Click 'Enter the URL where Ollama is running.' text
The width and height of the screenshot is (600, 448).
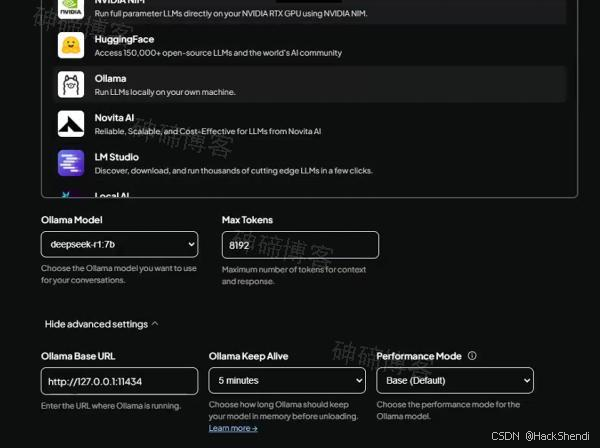(111, 406)
